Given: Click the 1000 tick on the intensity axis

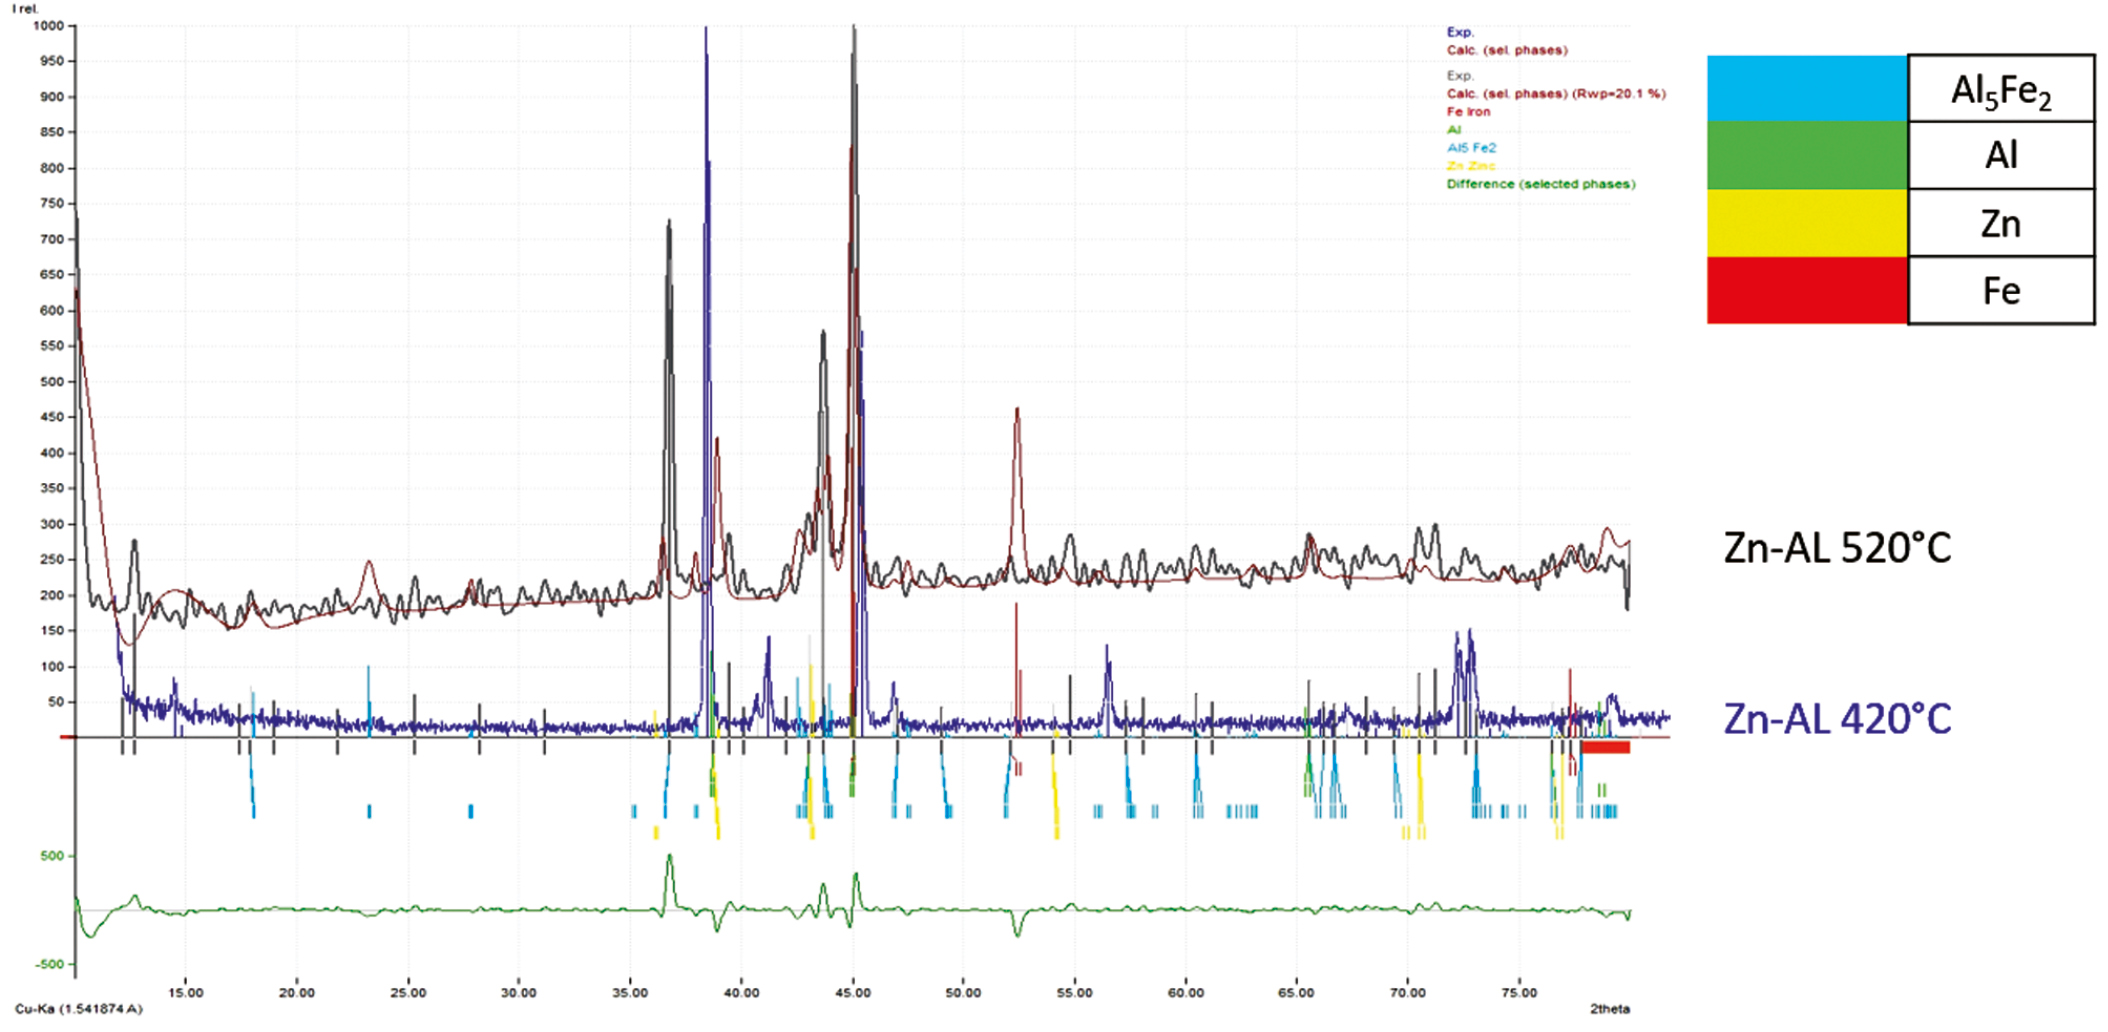Looking at the screenshot, I should pos(48,26).
